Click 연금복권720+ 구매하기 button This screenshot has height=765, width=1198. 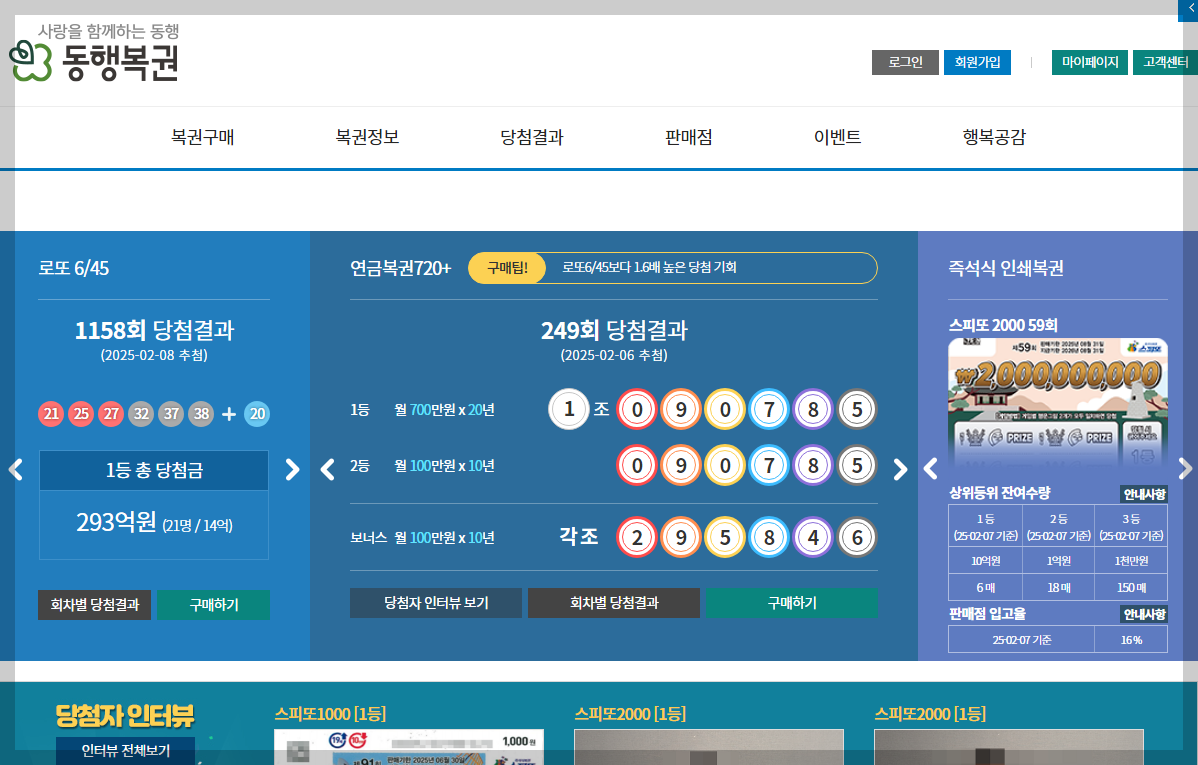tap(792, 603)
